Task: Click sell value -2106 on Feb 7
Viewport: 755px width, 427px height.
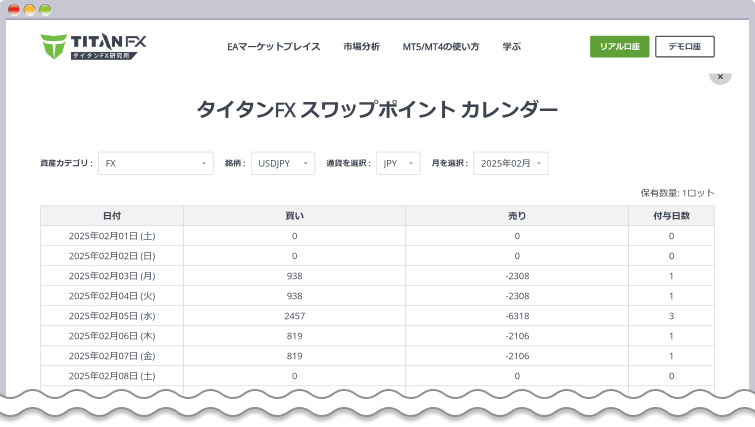Action: (x=517, y=356)
